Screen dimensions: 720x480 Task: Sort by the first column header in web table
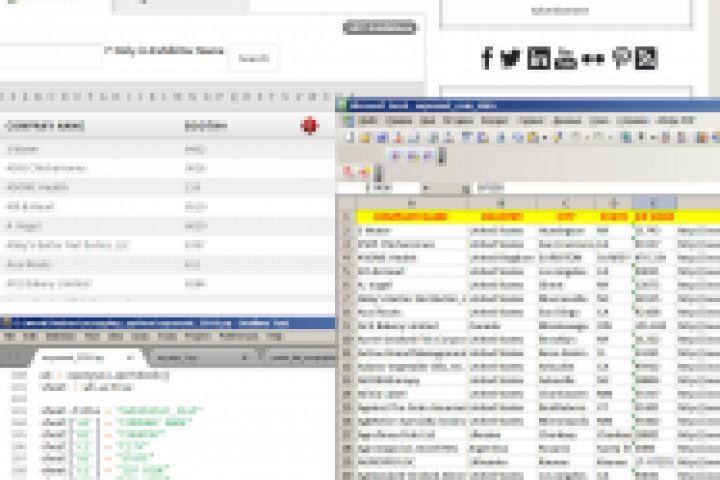point(45,125)
